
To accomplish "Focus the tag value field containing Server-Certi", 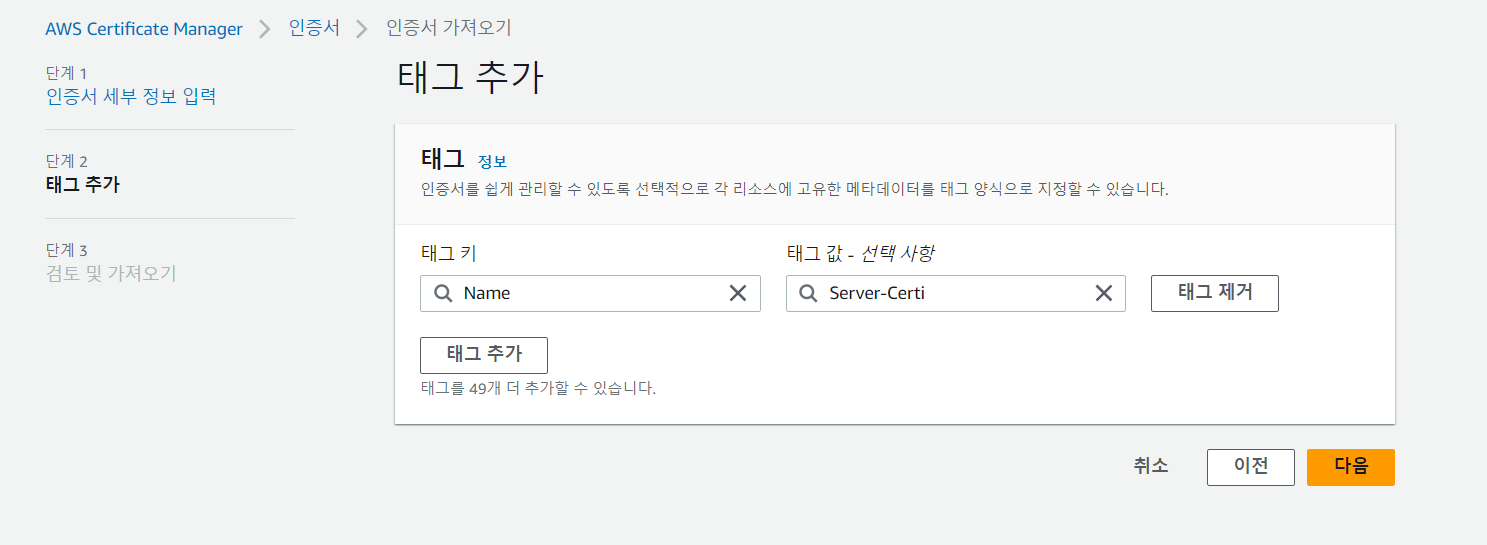I will click(955, 294).
